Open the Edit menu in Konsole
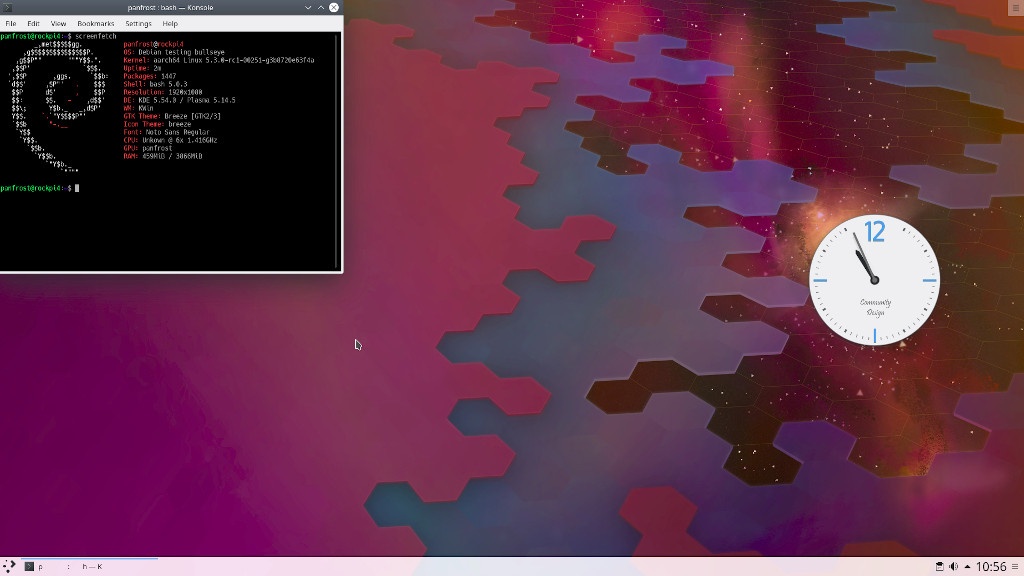1024x576 pixels. 33,24
